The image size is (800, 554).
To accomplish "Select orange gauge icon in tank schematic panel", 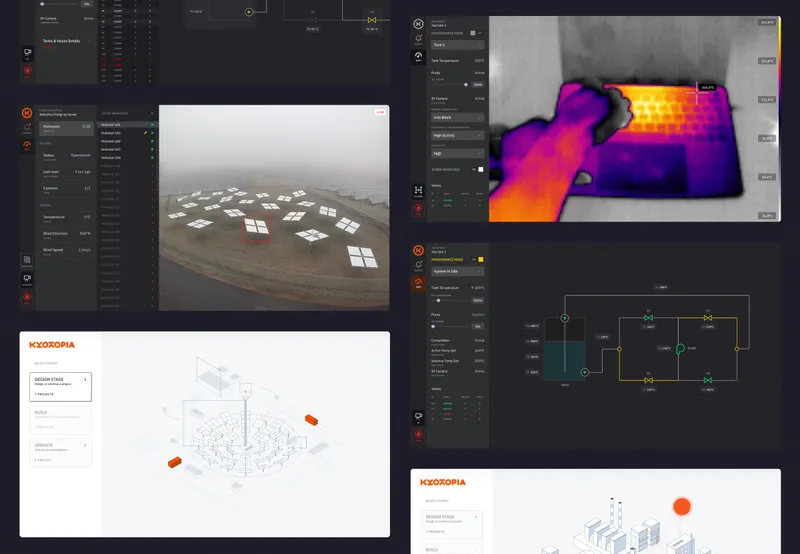I will pyautogui.click(x=418, y=283).
